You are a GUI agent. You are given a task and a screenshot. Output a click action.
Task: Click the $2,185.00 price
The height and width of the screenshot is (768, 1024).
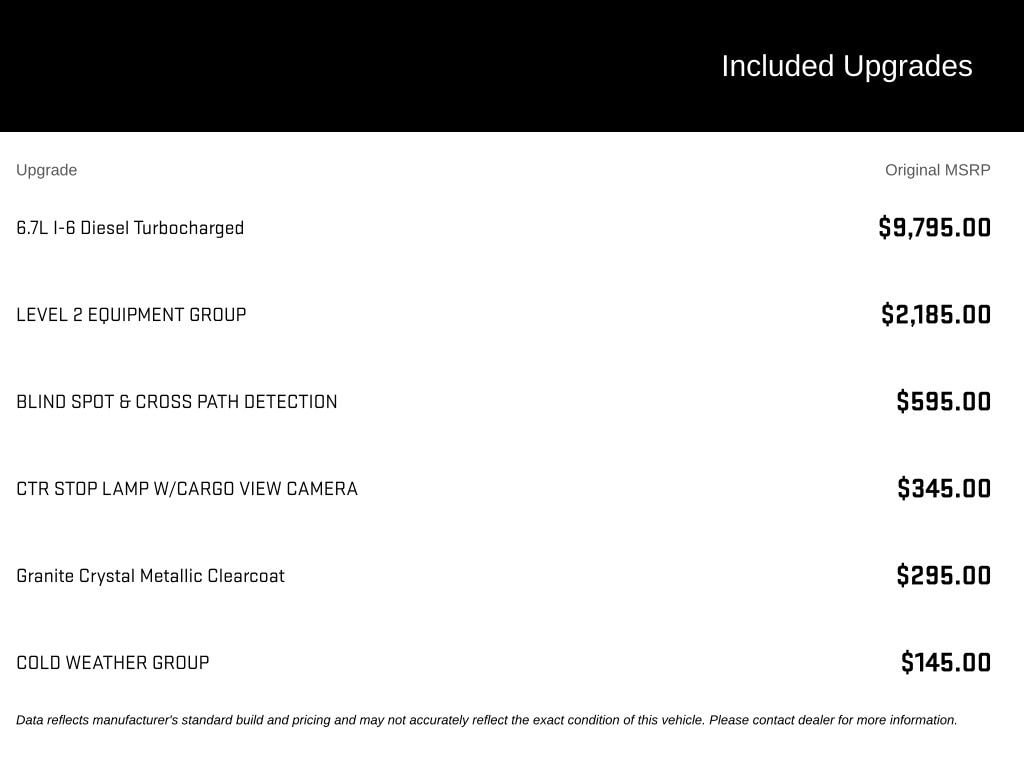(936, 314)
